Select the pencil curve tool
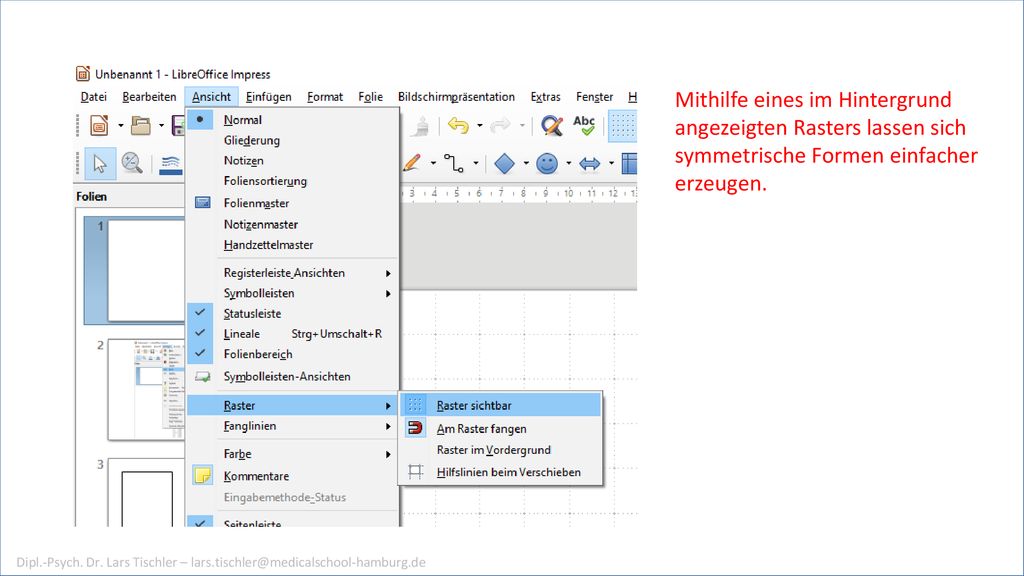The width and height of the screenshot is (1024, 576). (412, 163)
